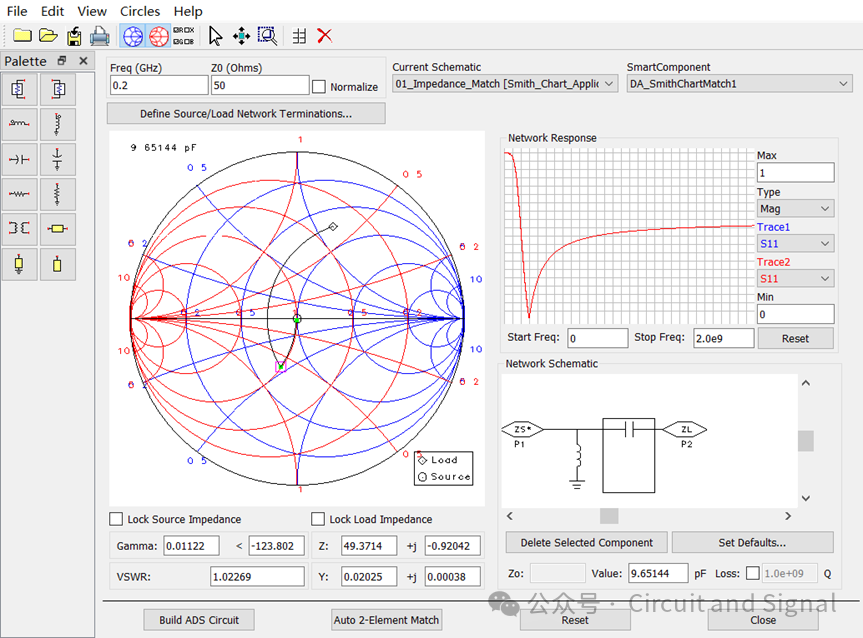This screenshot has width=863, height=638.
Task: Click the Set Defaults button
Action: click(752, 542)
